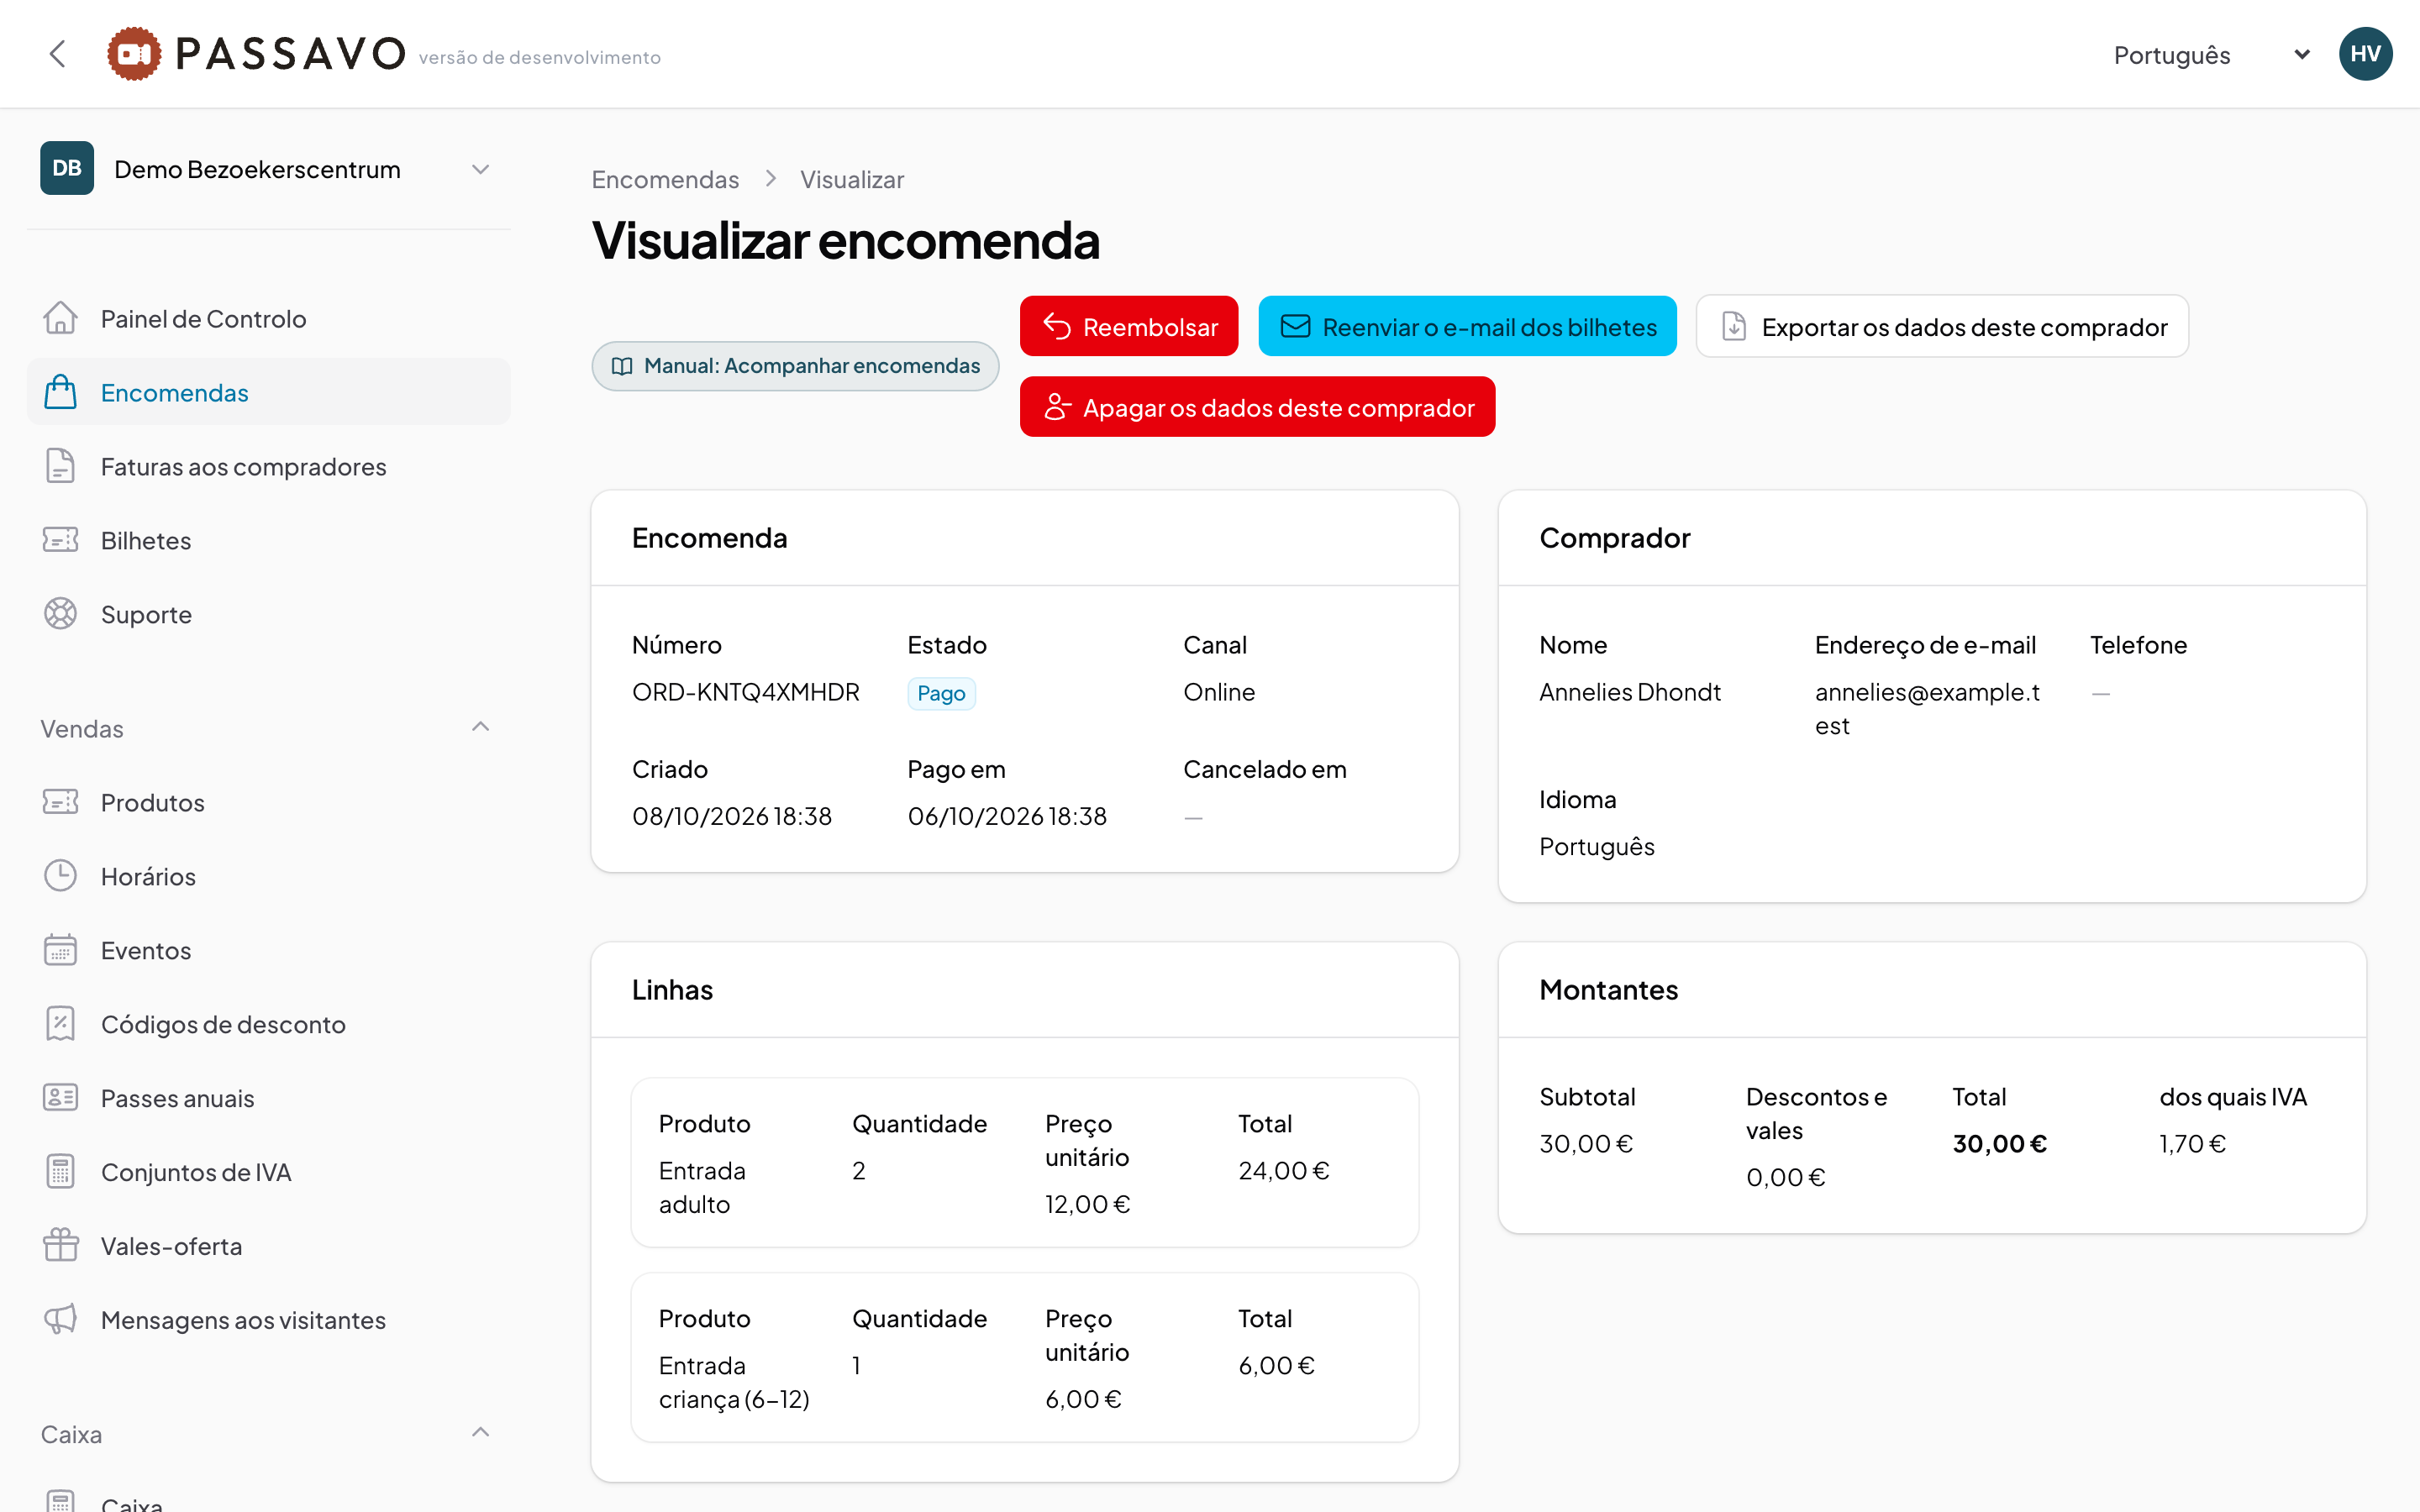The image size is (2420, 1512).
Task: Click the Eventos calendar icon
Action: tap(60, 950)
